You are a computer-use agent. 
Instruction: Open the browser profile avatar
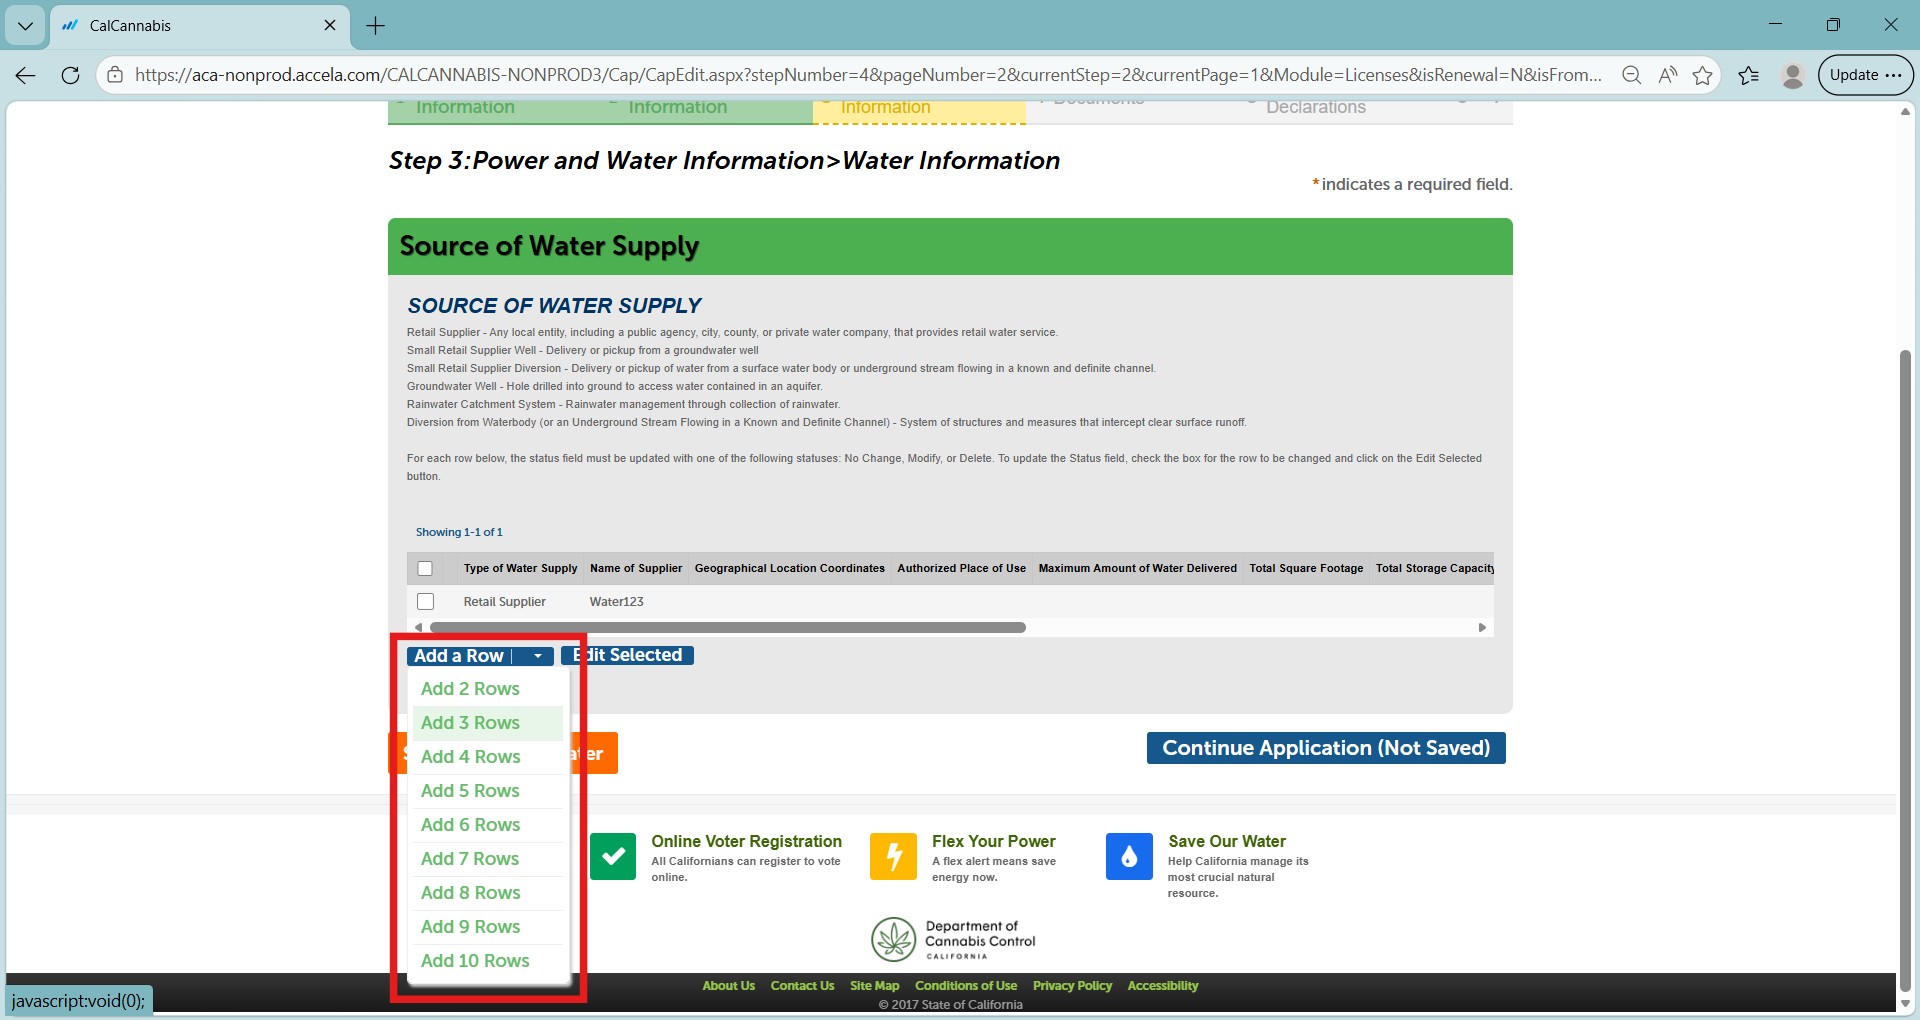pos(1792,75)
